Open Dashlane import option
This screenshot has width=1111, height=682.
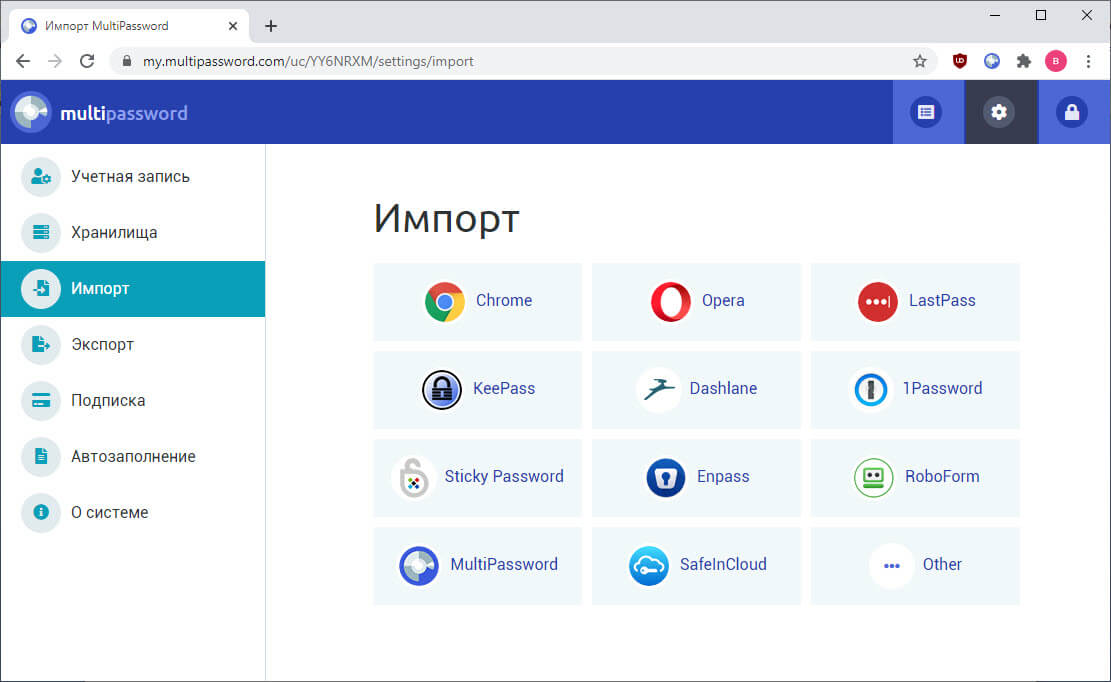696,390
